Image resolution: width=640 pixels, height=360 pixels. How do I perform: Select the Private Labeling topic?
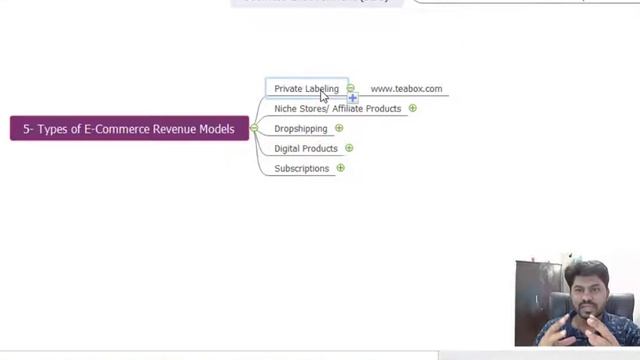tap(307, 89)
